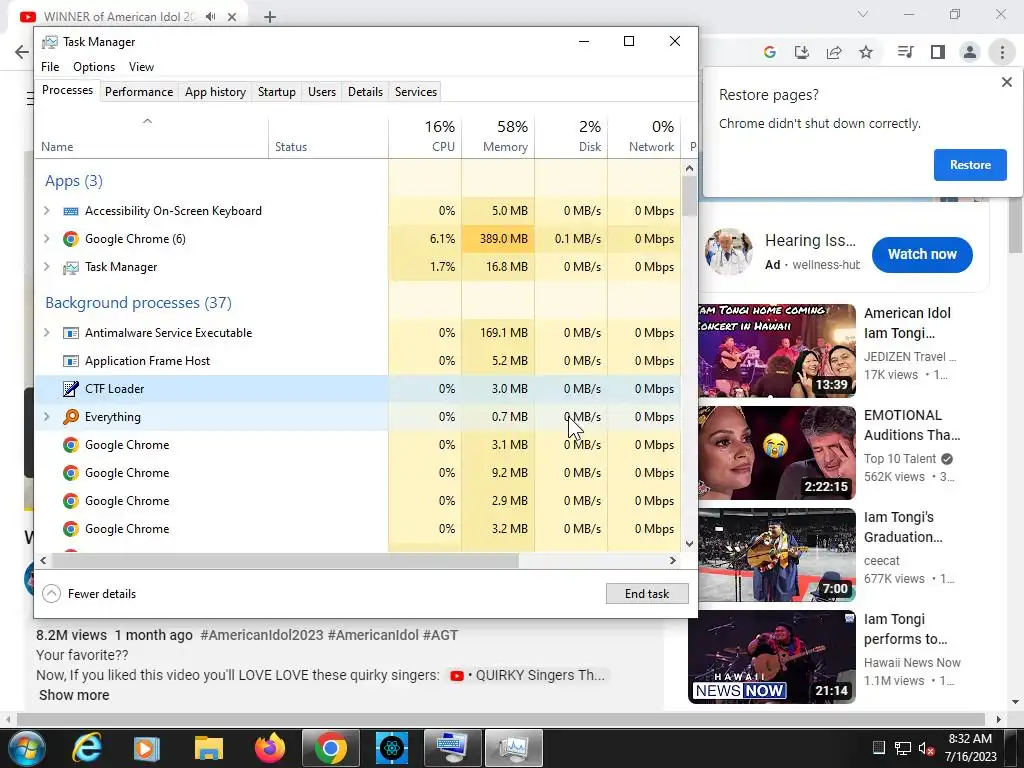Click the Chrome icon in the 9.2 MB row

tap(71, 473)
